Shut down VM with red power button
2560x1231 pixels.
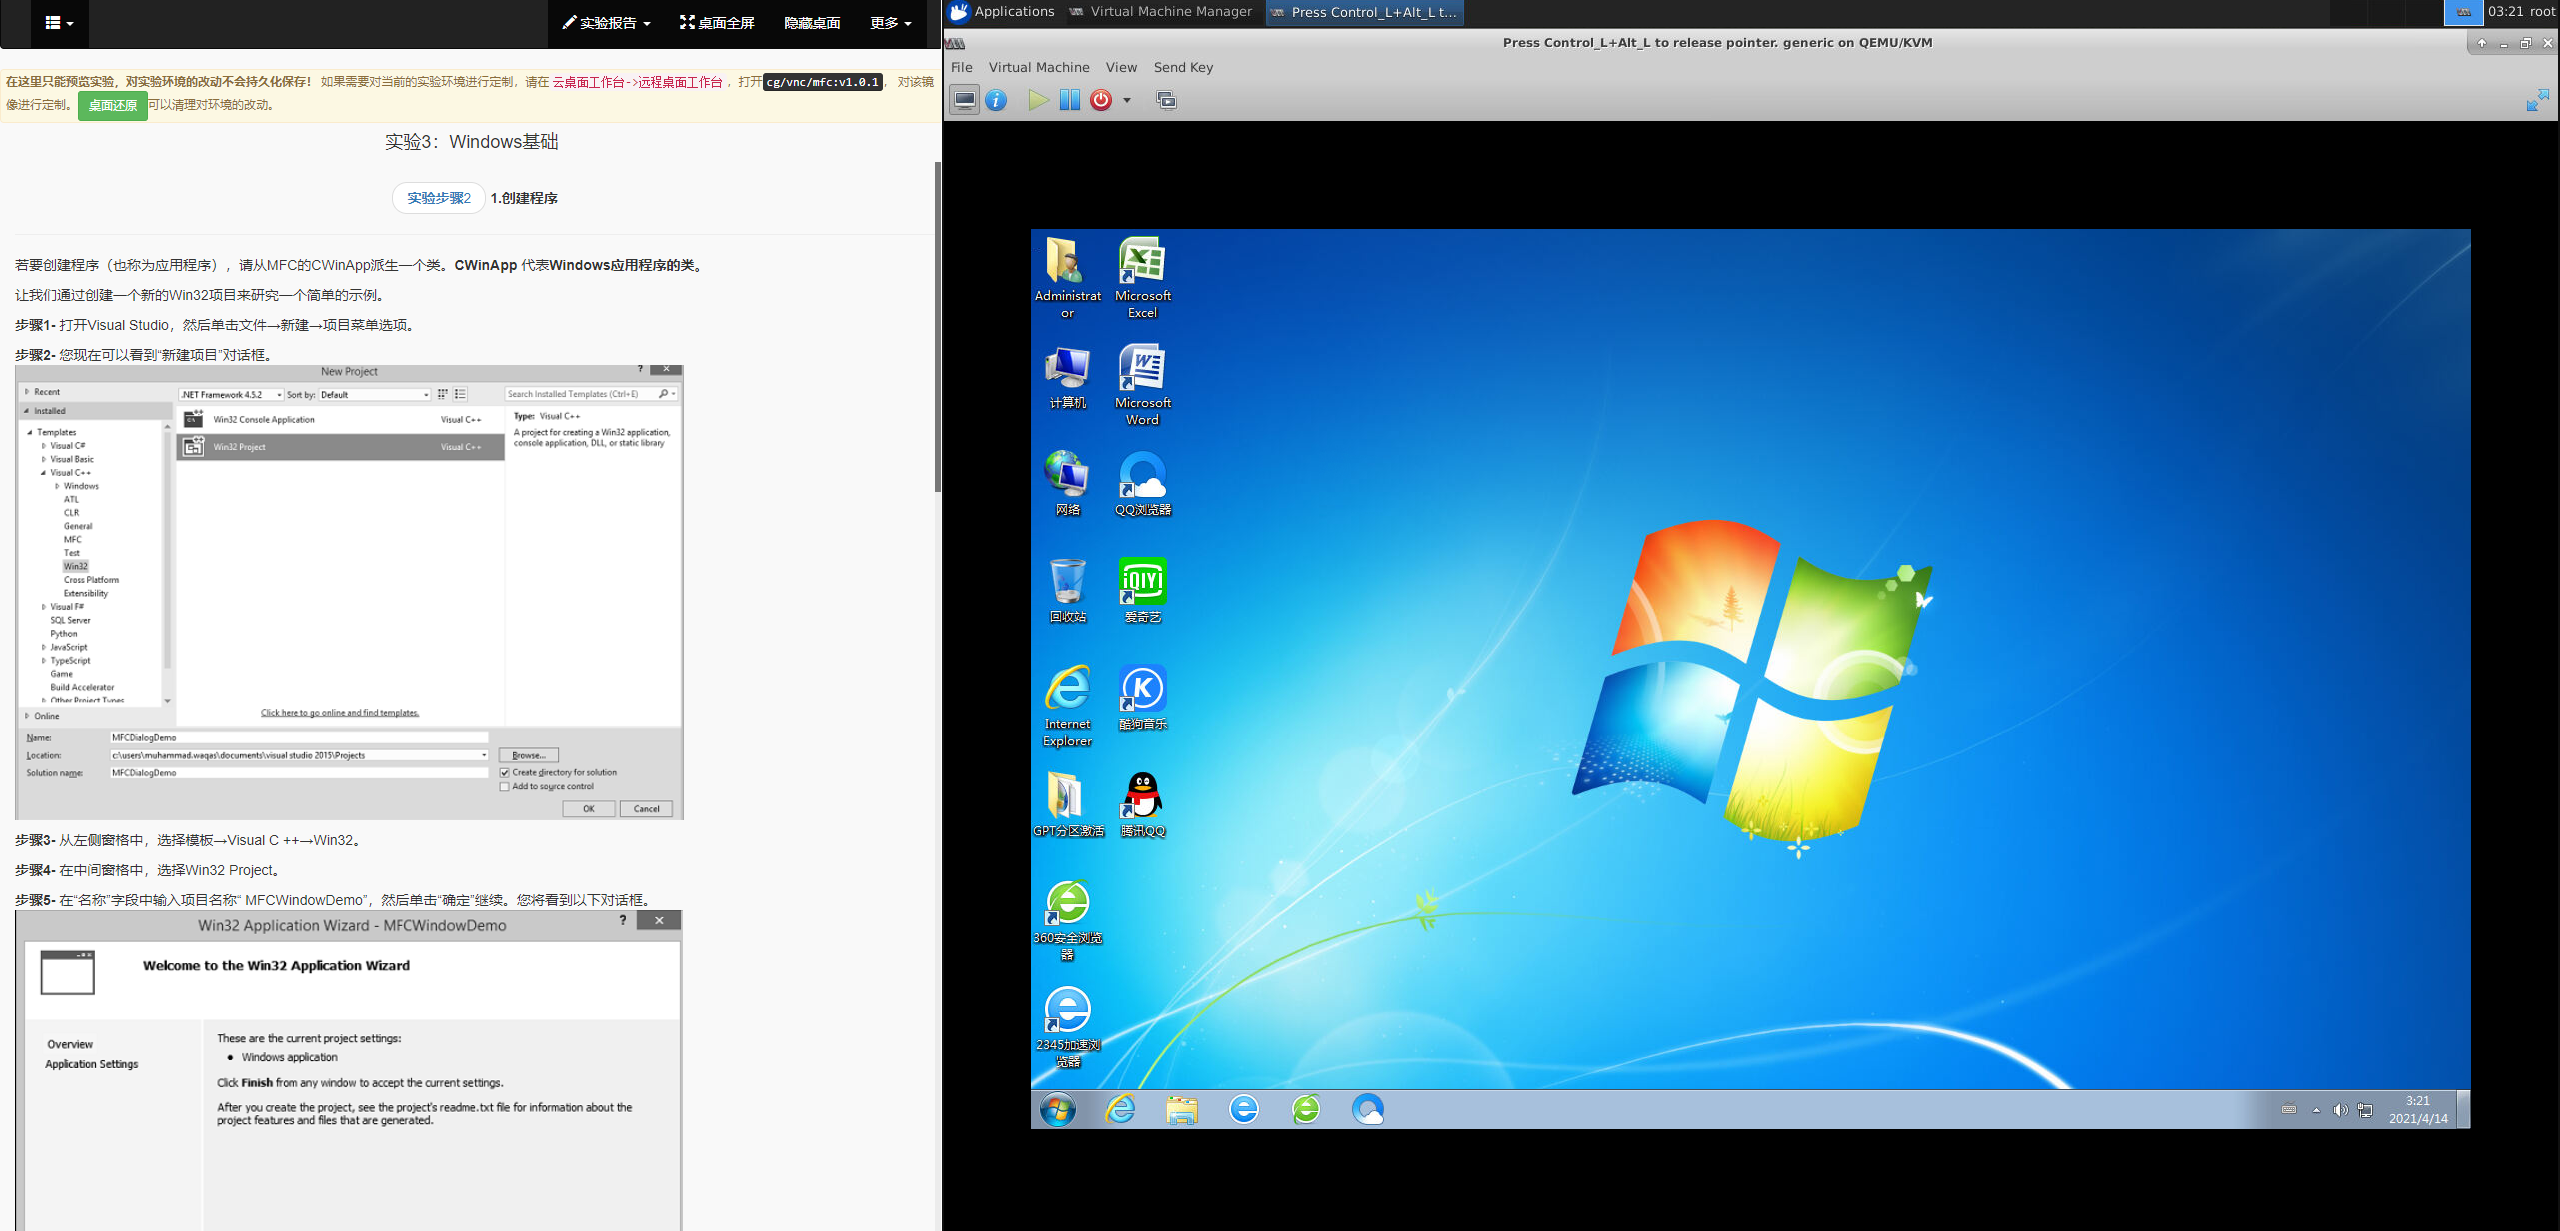tap(1101, 100)
